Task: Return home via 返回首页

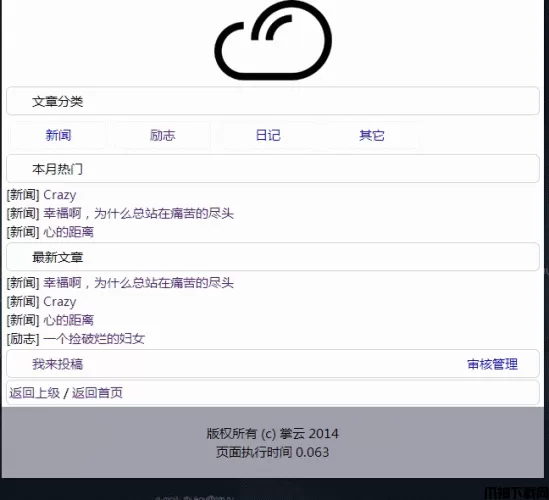Action: pos(97,393)
